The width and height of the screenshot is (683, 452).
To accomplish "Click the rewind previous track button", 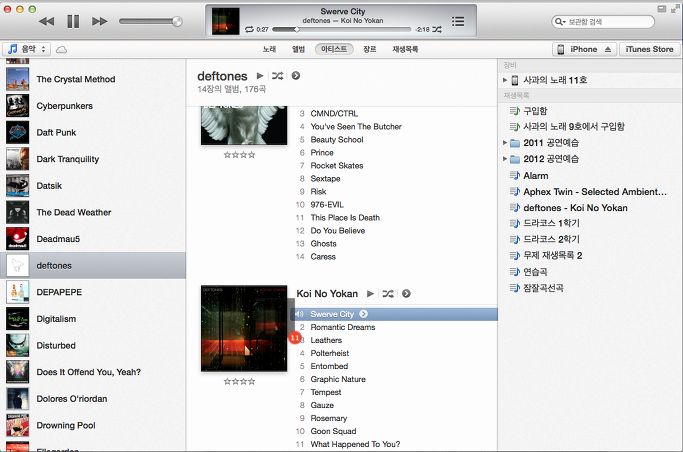I will pyautogui.click(x=47, y=21).
